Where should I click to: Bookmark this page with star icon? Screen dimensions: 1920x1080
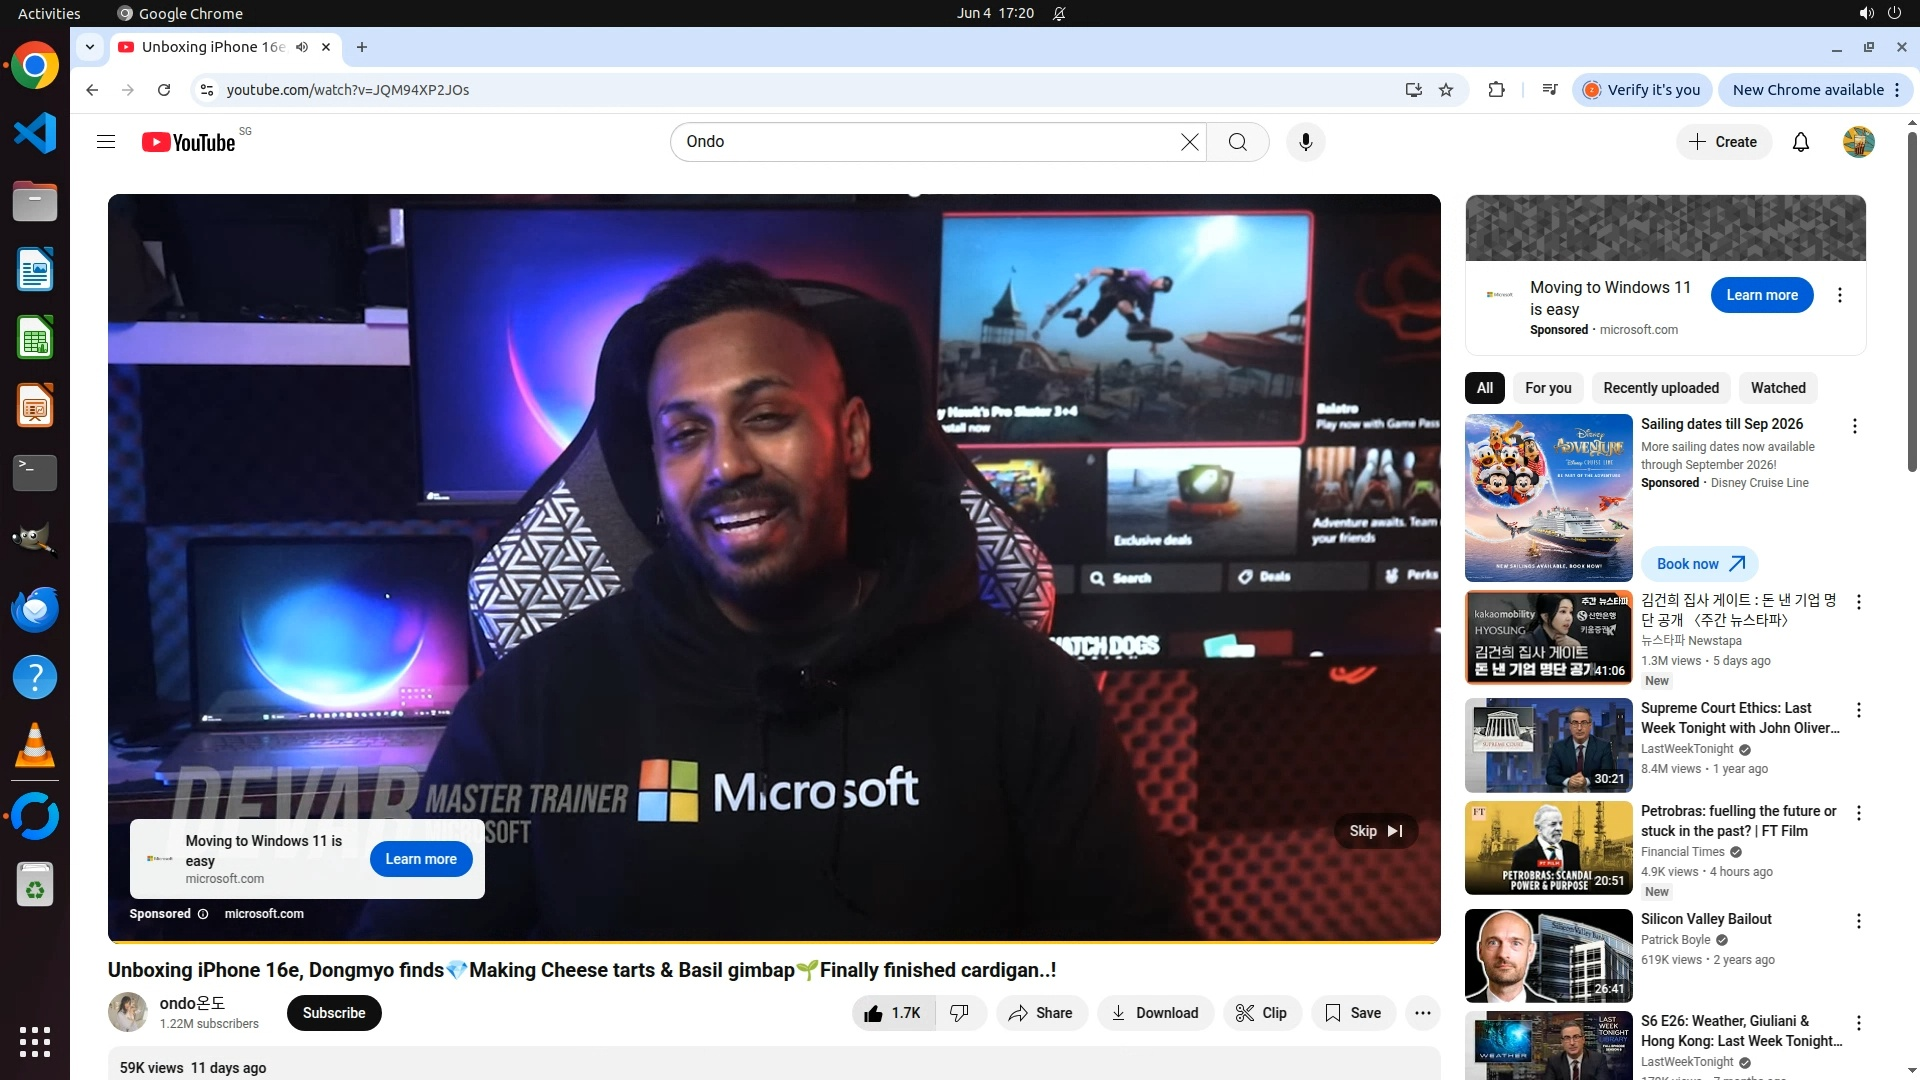click(x=1446, y=90)
